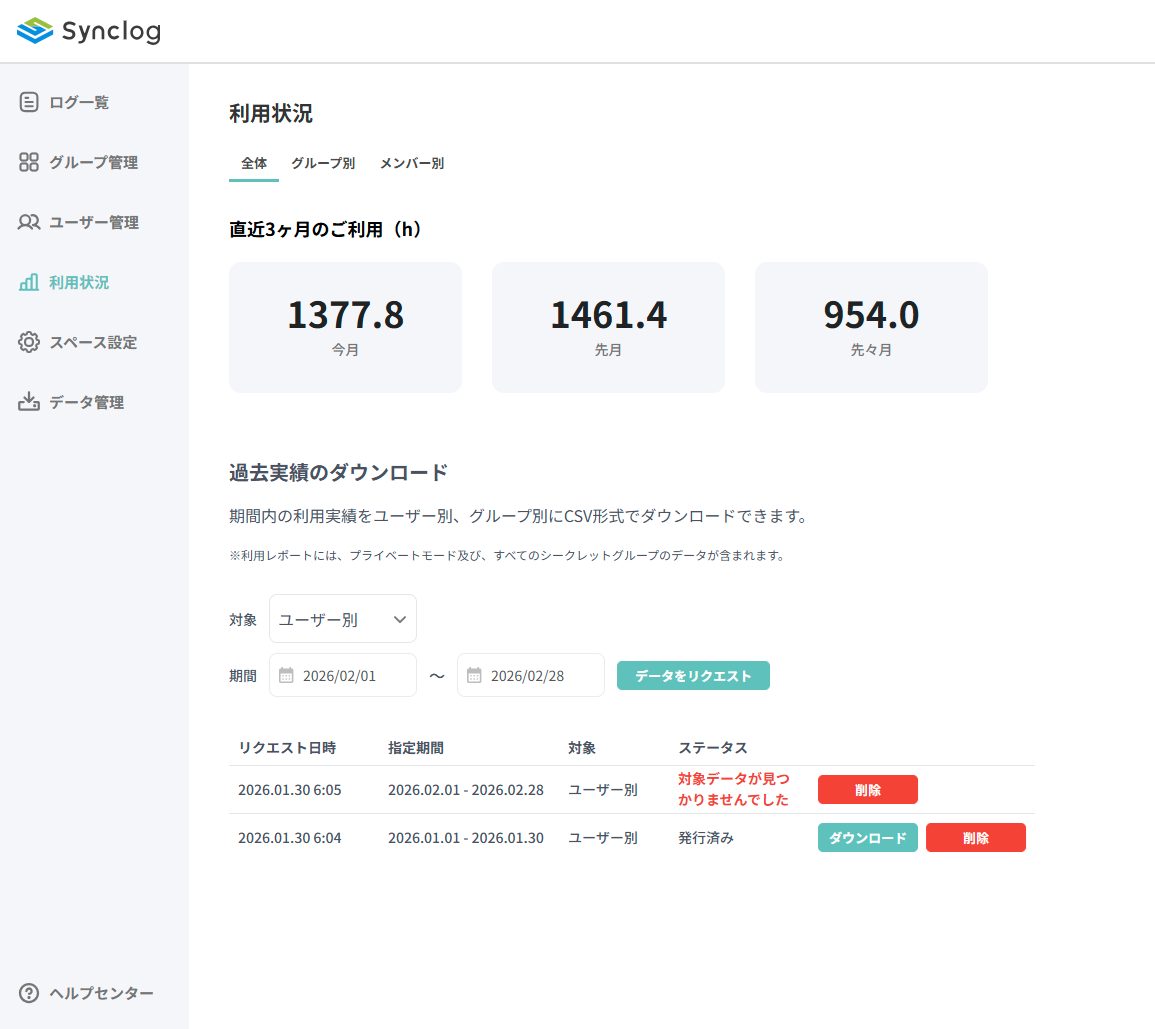
Task: Switch to the メンバー別 tab
Action: (x=411, y=163)
